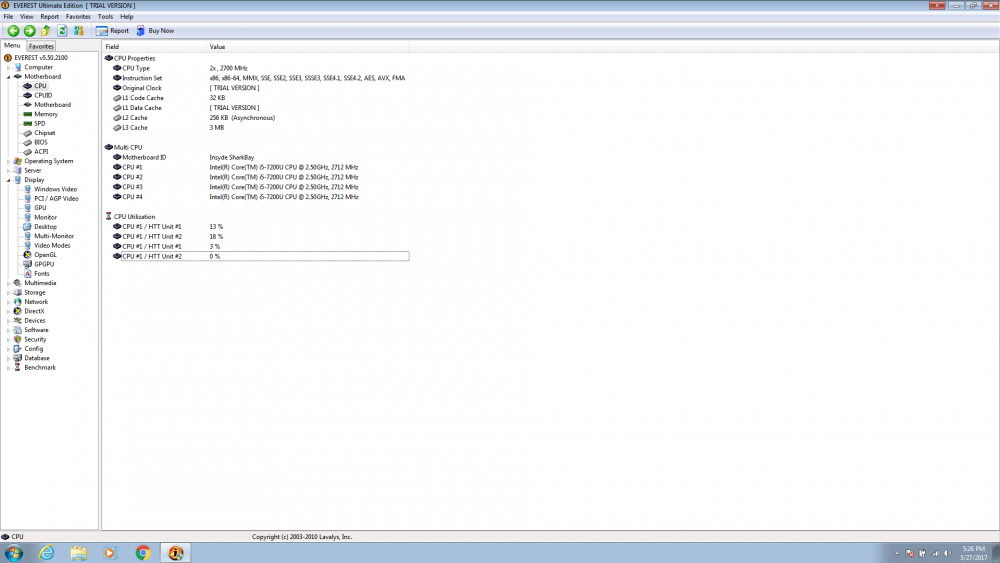Open the Help menu
The image size is (1000, 563).
(127, 17)
